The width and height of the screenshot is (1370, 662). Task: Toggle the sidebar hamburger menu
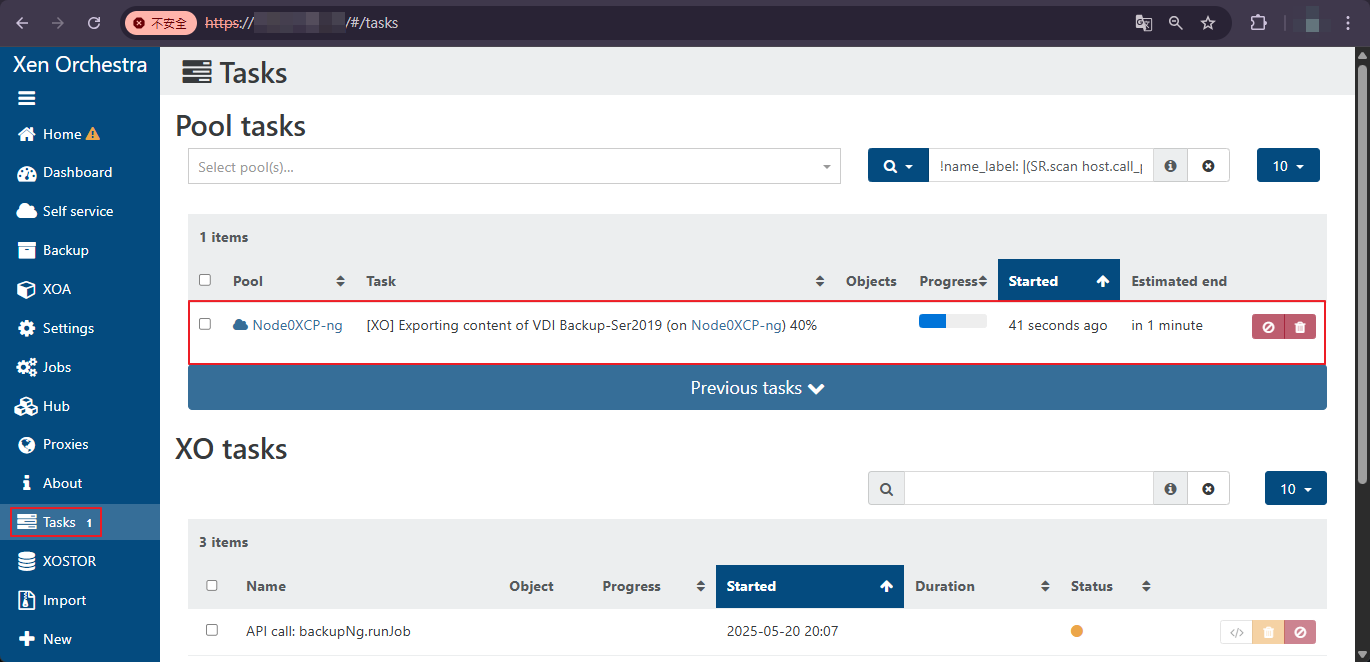(x=27, y=98)
